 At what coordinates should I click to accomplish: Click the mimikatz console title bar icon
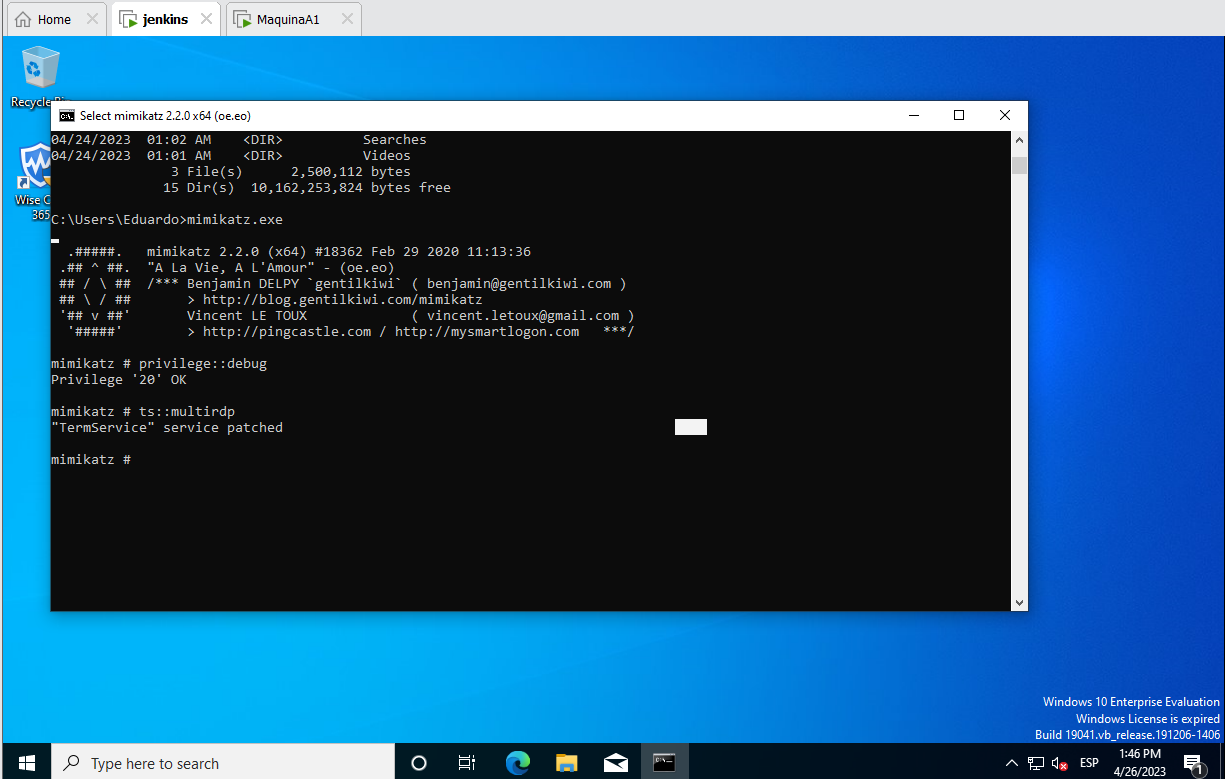pyautogui.click(x=67, y=115)
